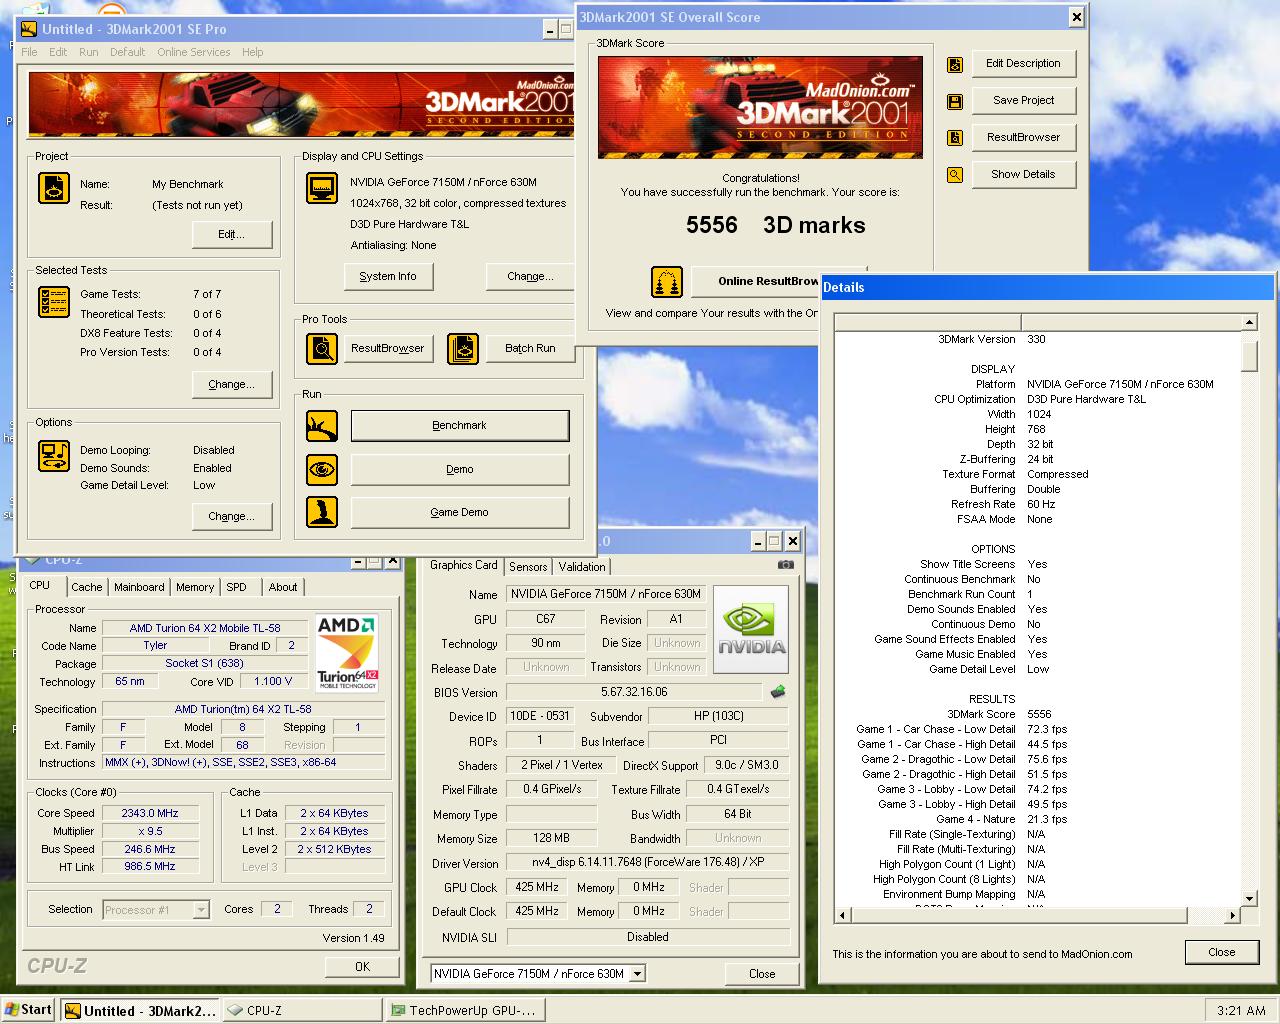Click the Project icon beside My Benchmark

tap(54, 188)
